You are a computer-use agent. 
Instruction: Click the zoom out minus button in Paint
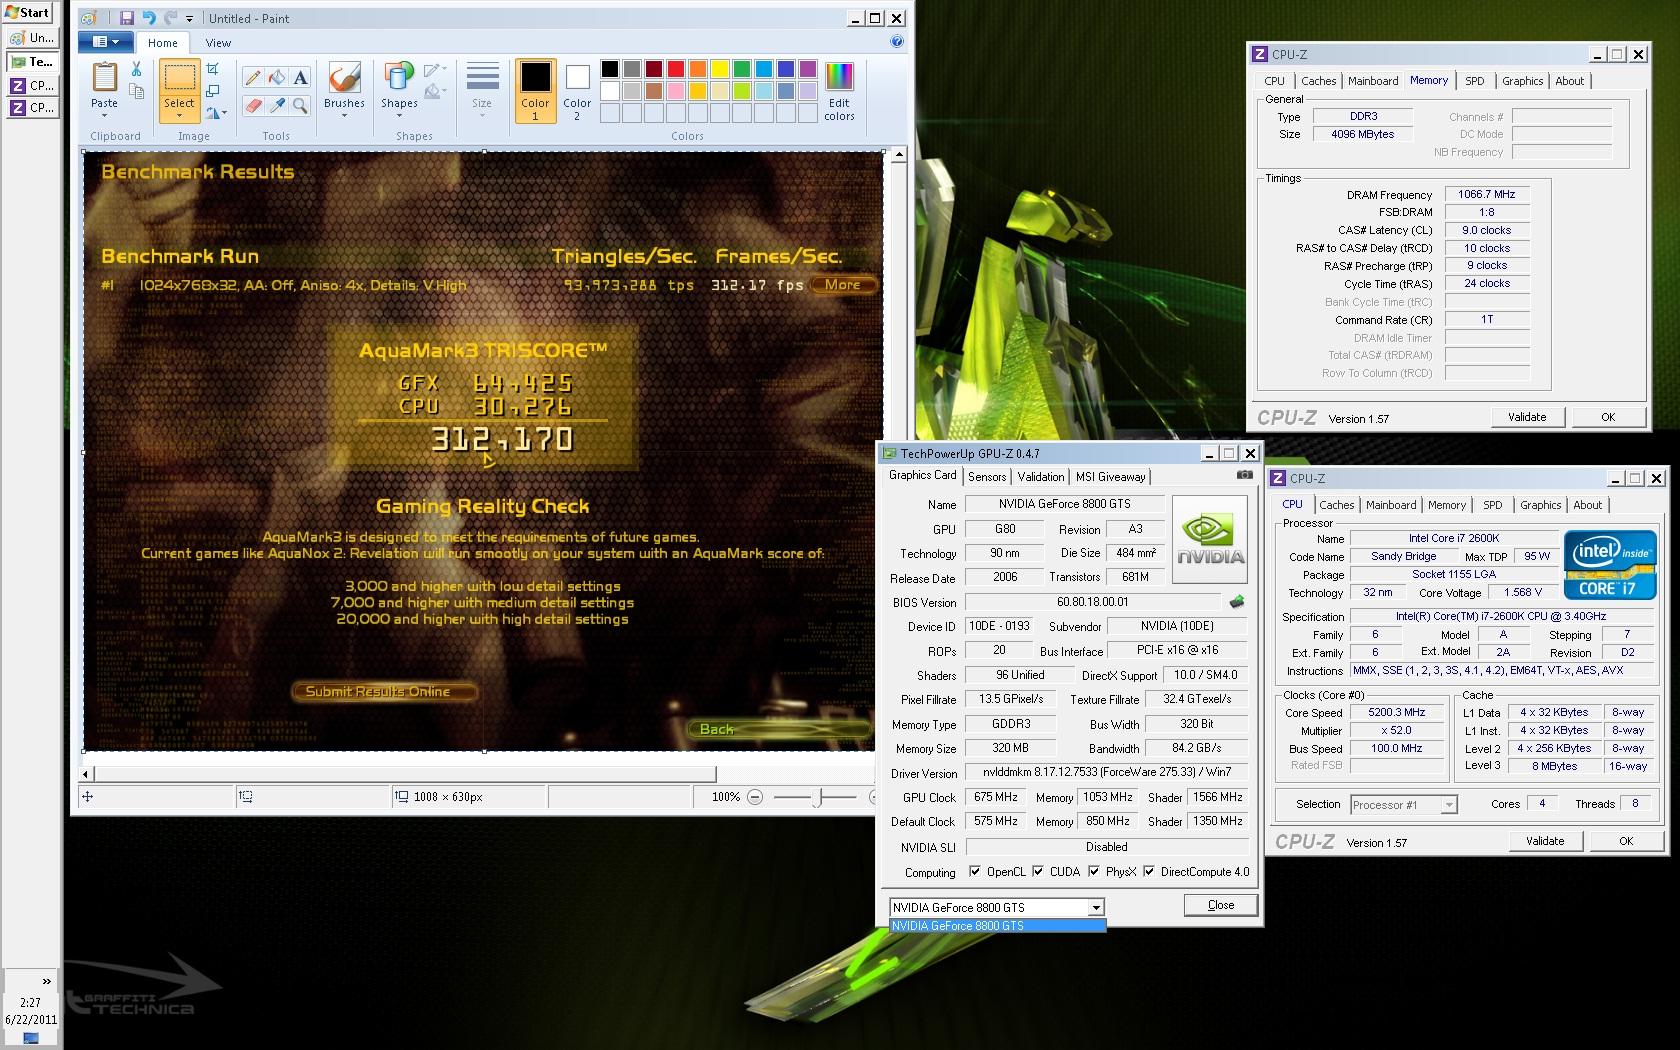pyautogui.click(x=755, y=797)
